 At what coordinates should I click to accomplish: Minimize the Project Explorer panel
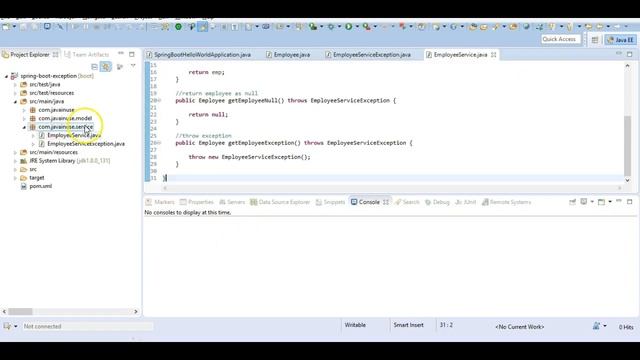[x=121, y=54]
